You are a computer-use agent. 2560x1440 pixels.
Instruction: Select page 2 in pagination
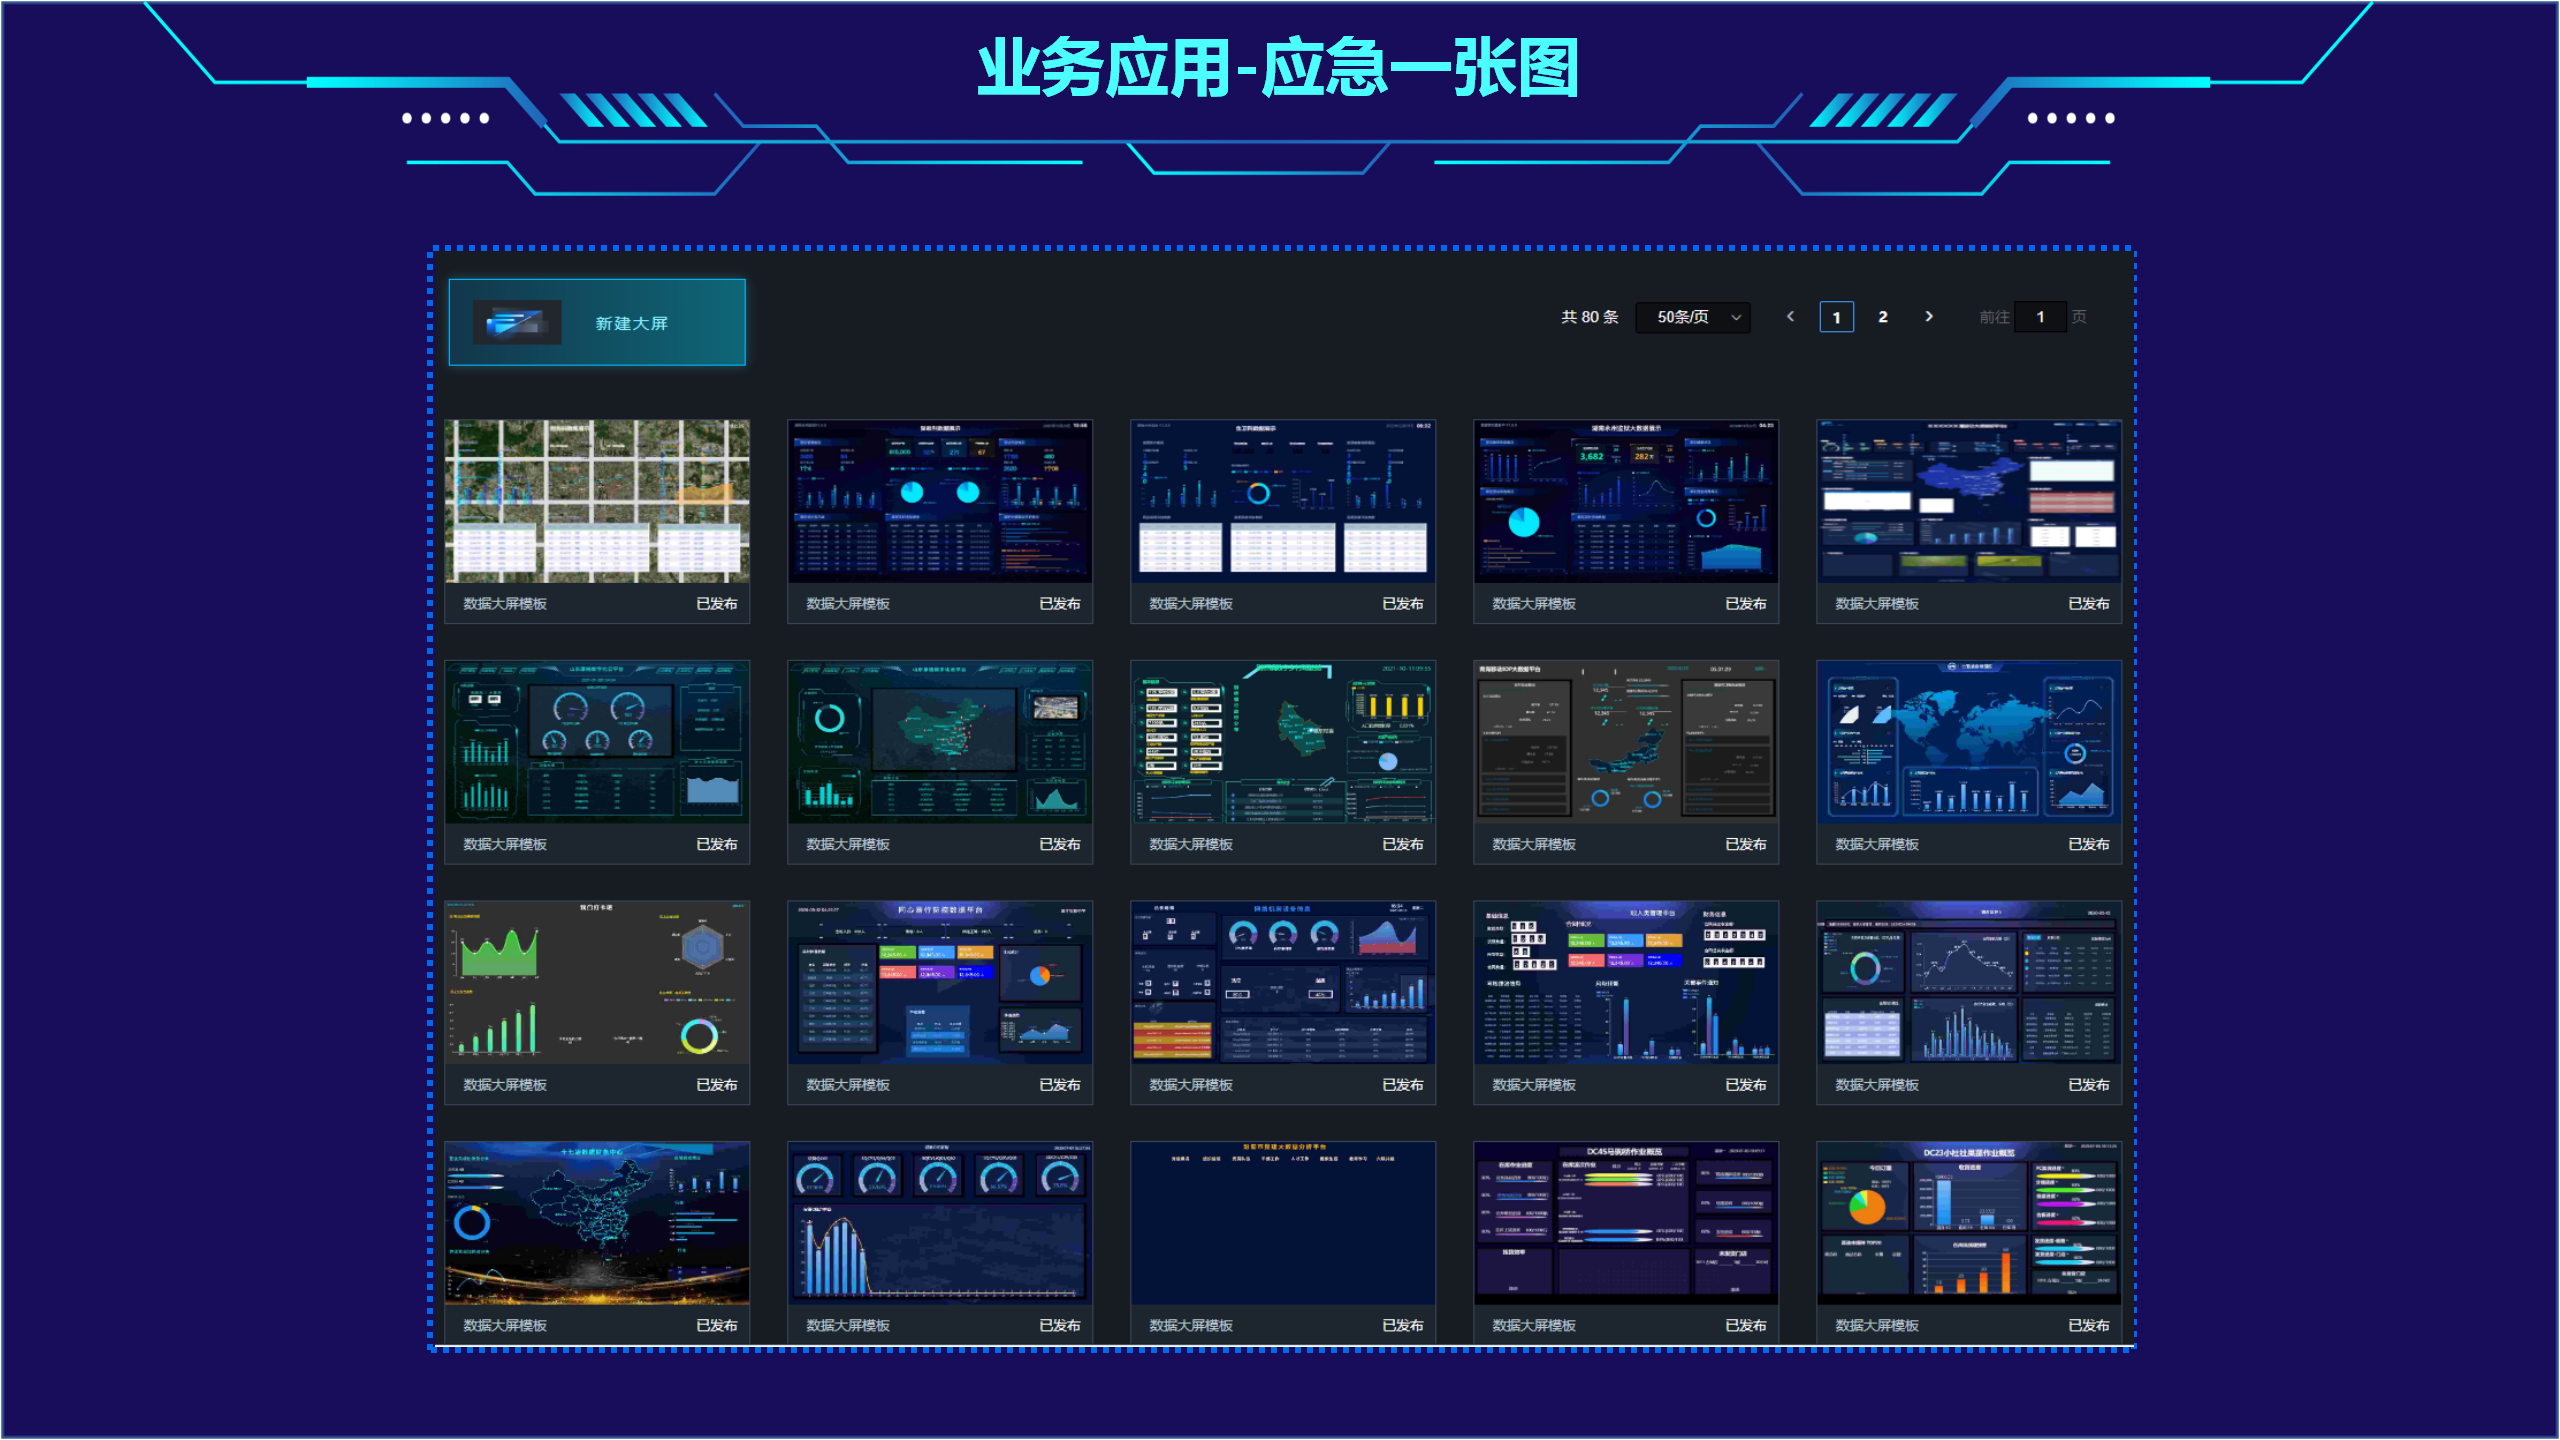[x=1882, y=317]
